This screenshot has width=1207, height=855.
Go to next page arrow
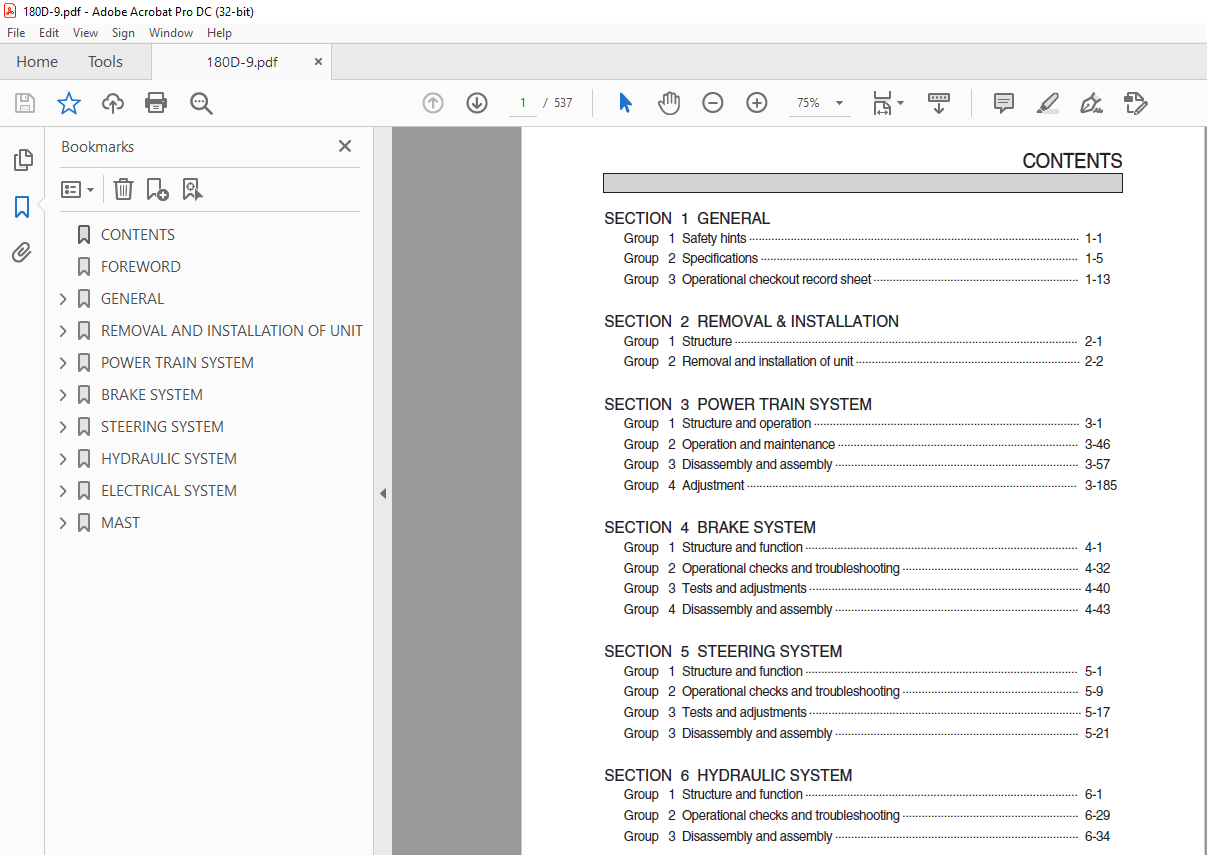pos(477,103)
